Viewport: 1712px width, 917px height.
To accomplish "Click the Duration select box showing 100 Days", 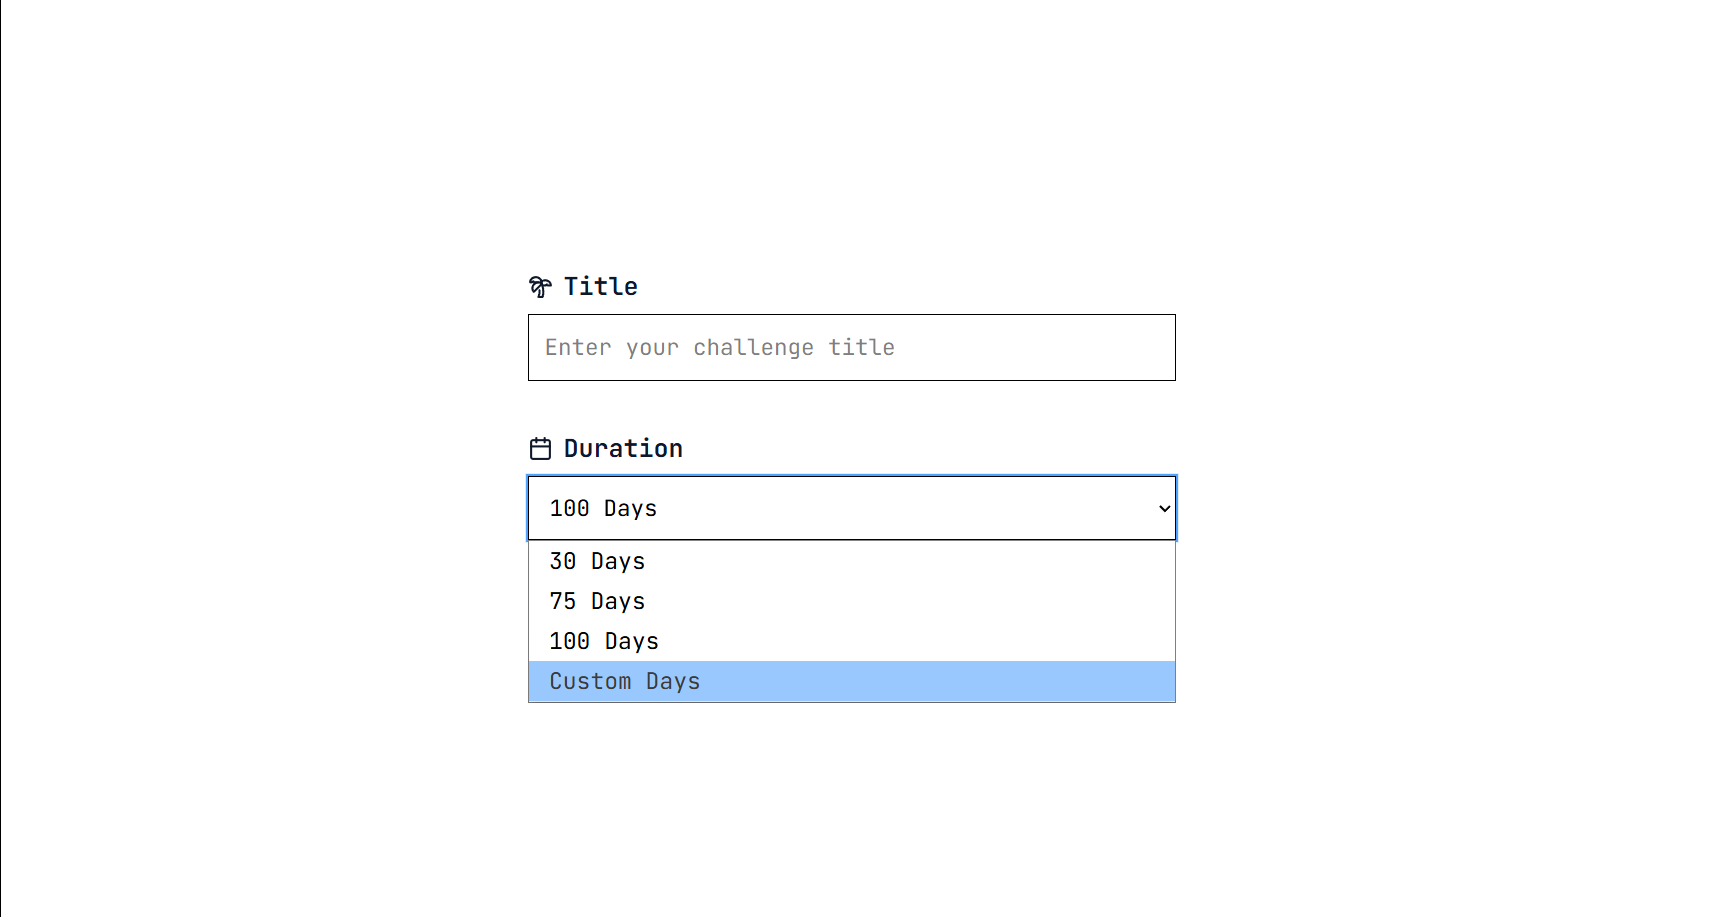I will pyautogui.click(x=852, y=508).
